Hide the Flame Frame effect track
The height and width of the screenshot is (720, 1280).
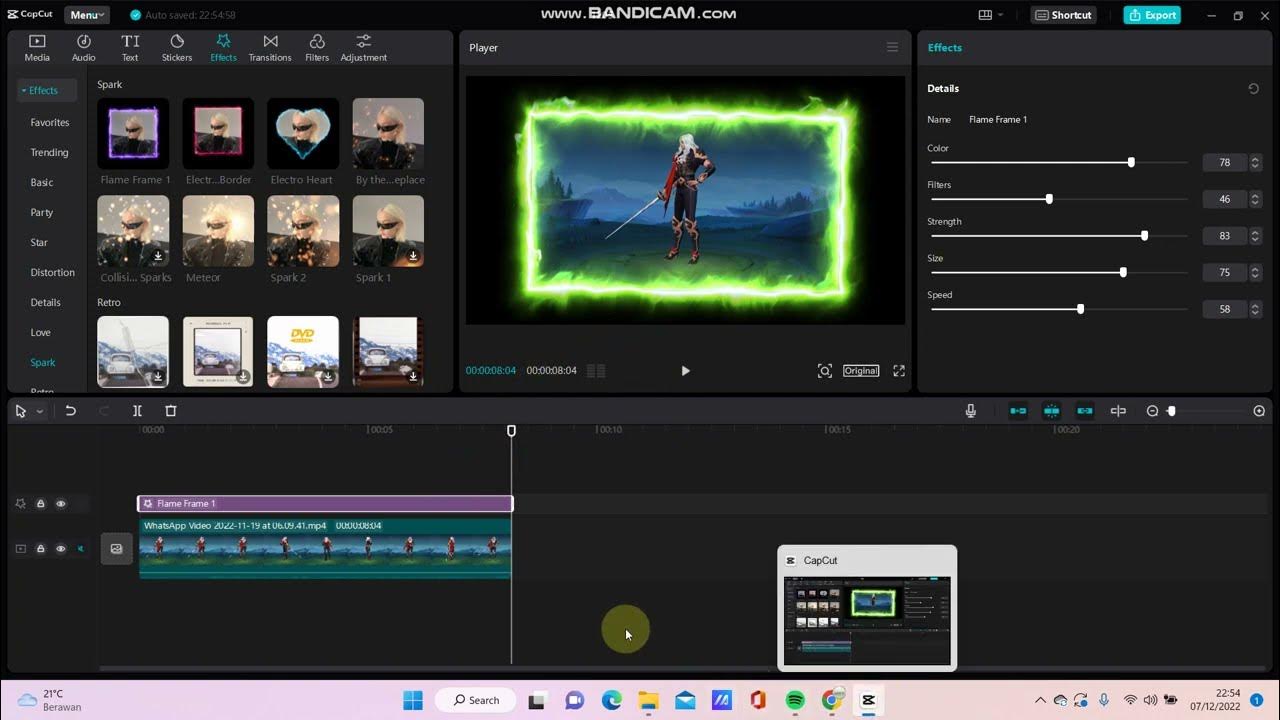click(x=61, y=504)
